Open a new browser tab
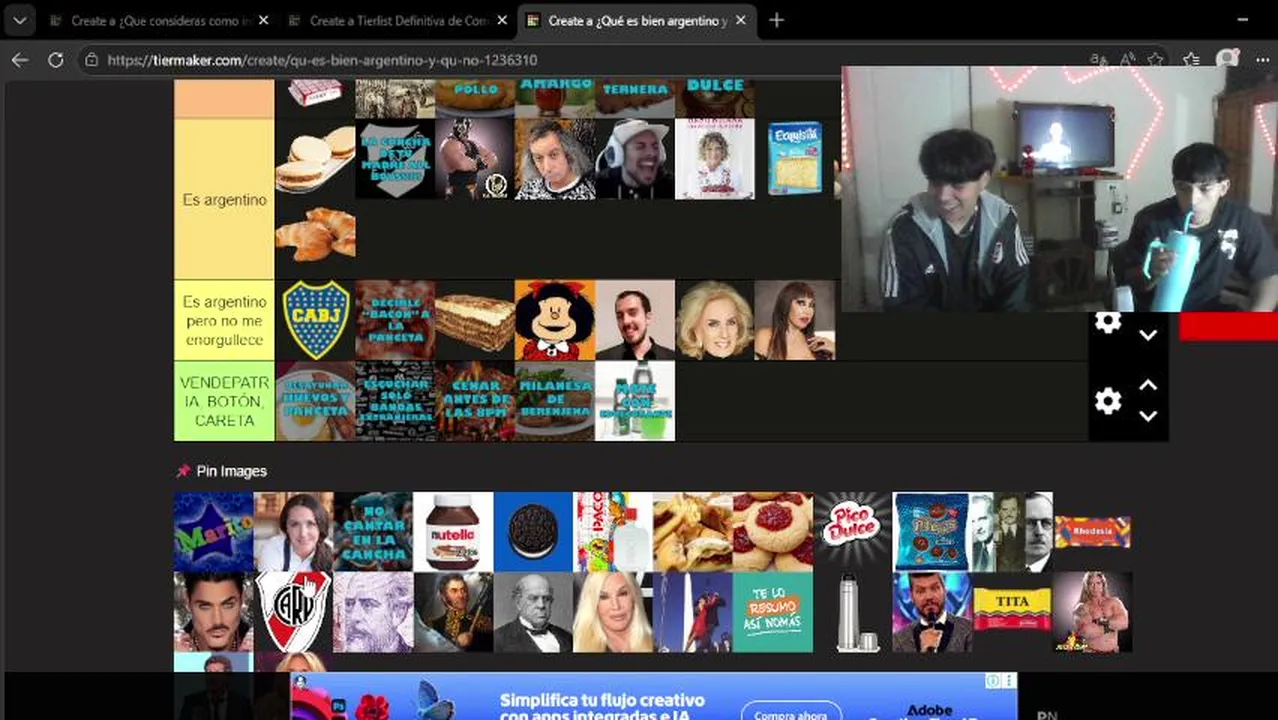Image resolution: width=1278 pixels, height=720 pixels. (776, 20)
